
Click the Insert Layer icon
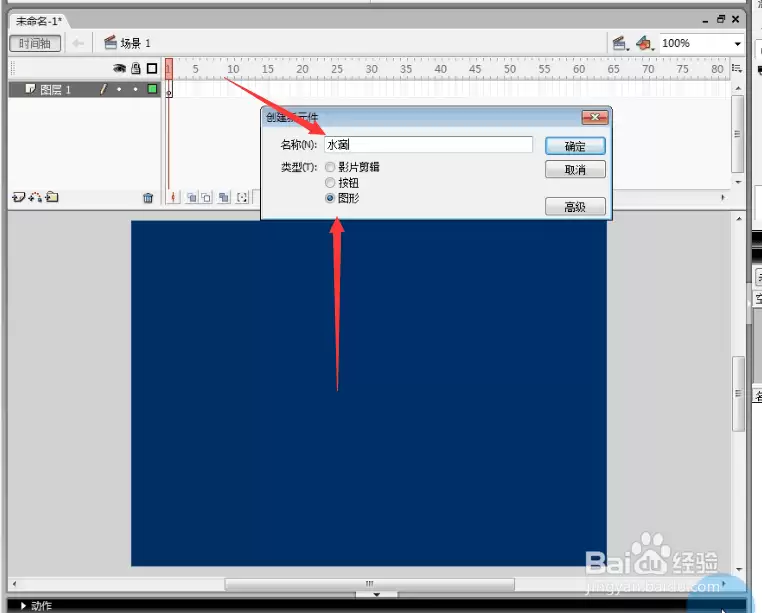[18, 197]
